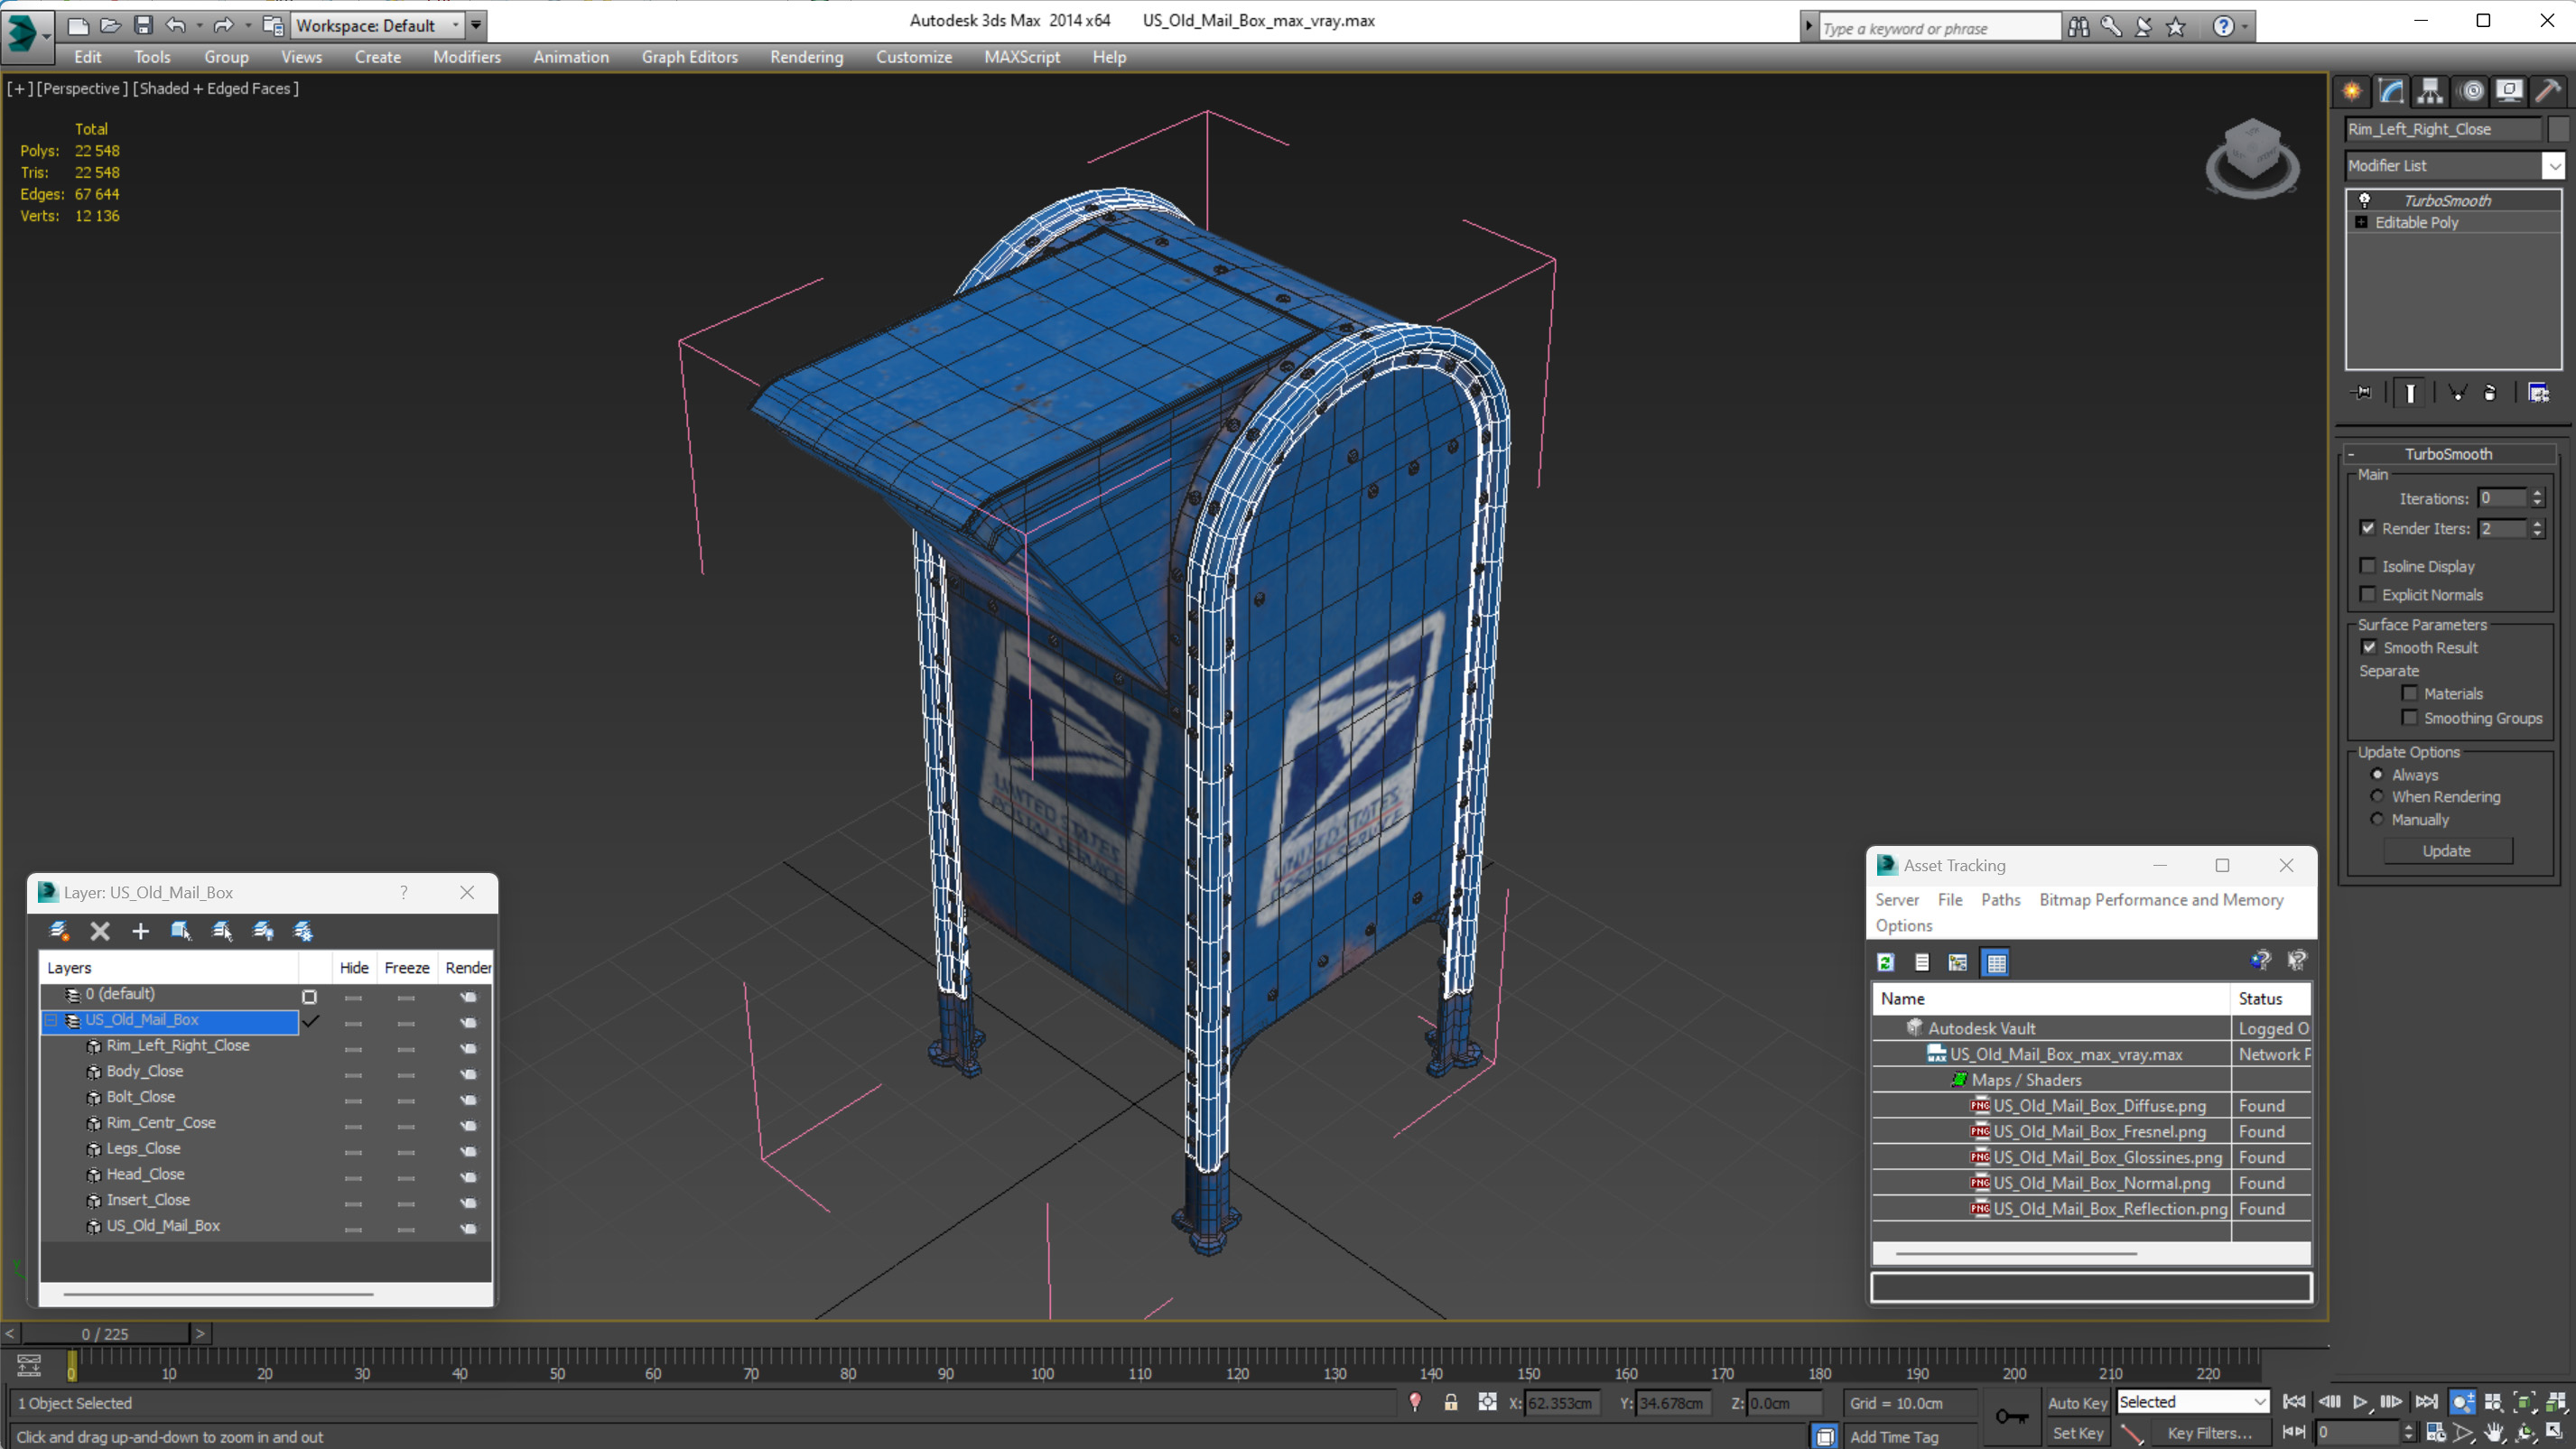
Task: Open the Display command panel tab
Action: [2509, 91]
